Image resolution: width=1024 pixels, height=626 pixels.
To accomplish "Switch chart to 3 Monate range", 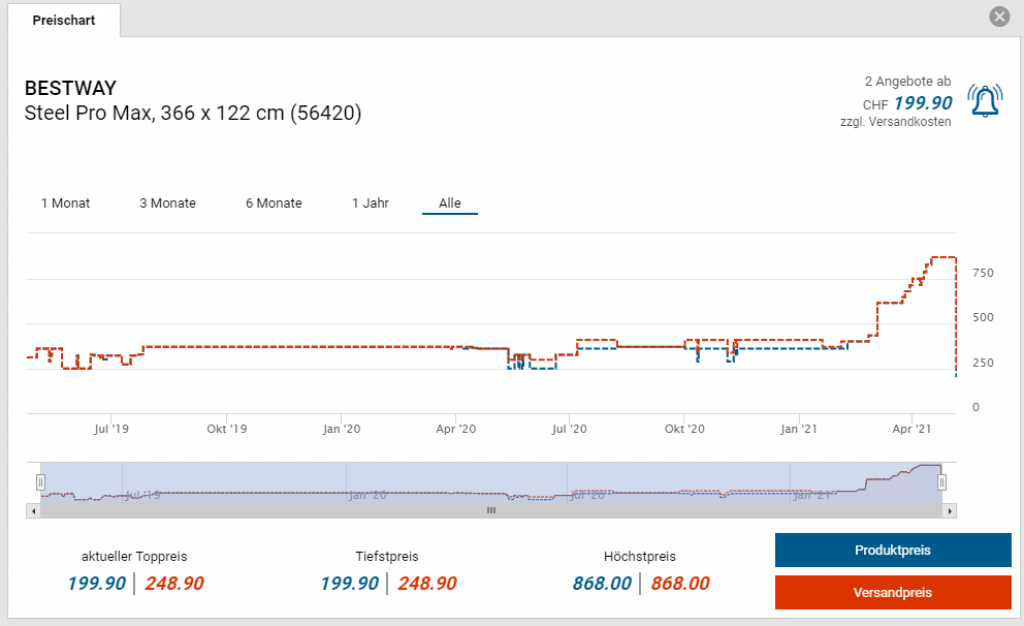I will click(167, 203).
